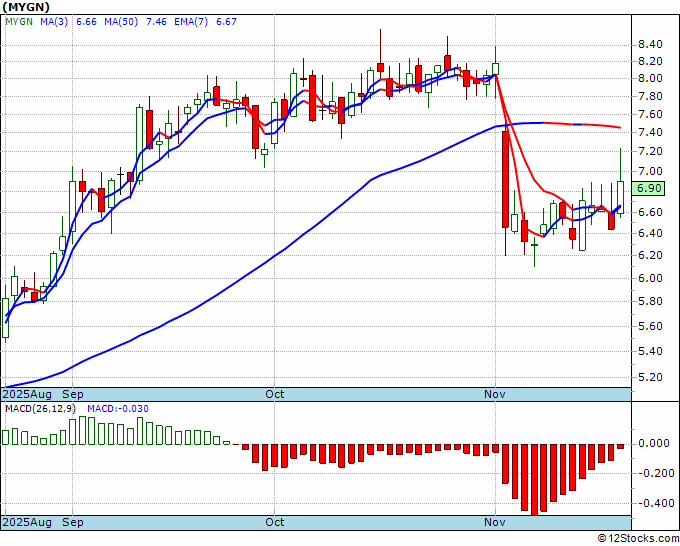Click the (MYGN) chart title
Image resolution: width=680 pixels, height=546 pixels.
[x=26, y=7]
